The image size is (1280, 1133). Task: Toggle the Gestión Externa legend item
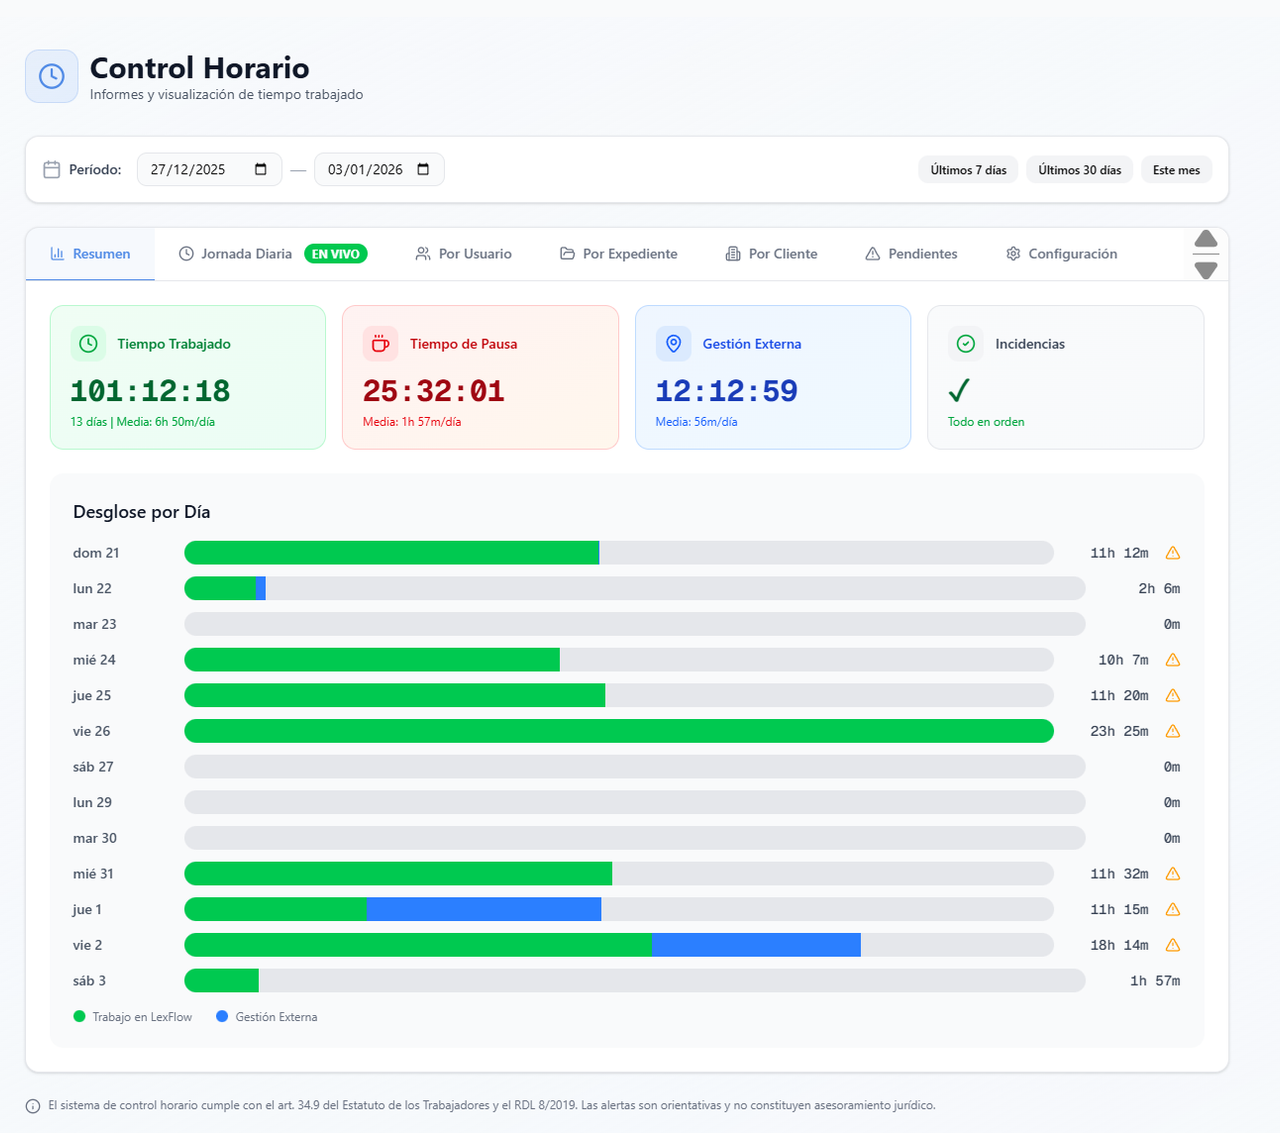click(x=265, y=1016)
